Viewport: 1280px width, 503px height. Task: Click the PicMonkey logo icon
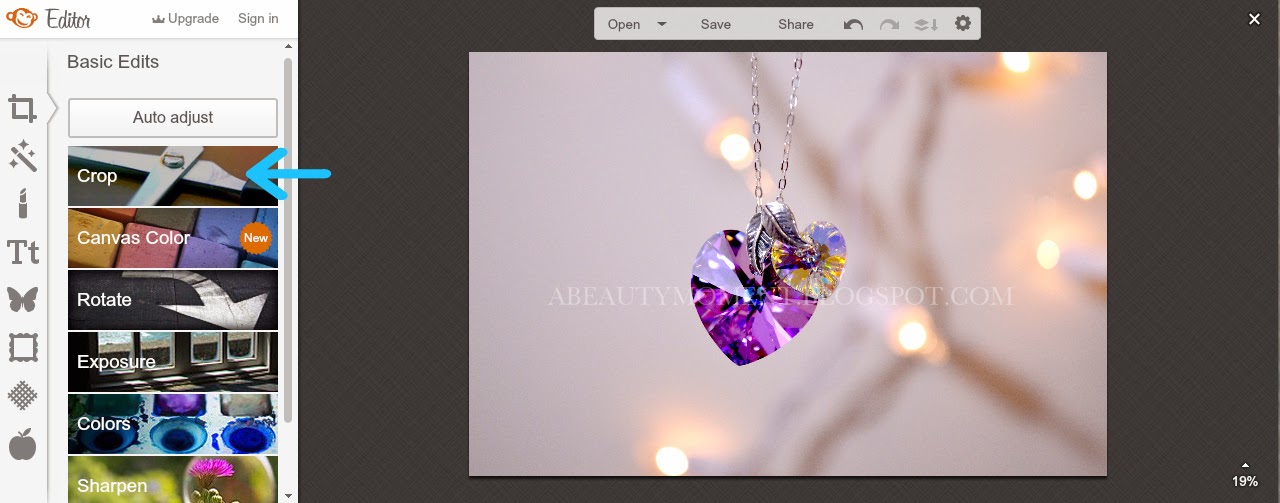point(21,19)
